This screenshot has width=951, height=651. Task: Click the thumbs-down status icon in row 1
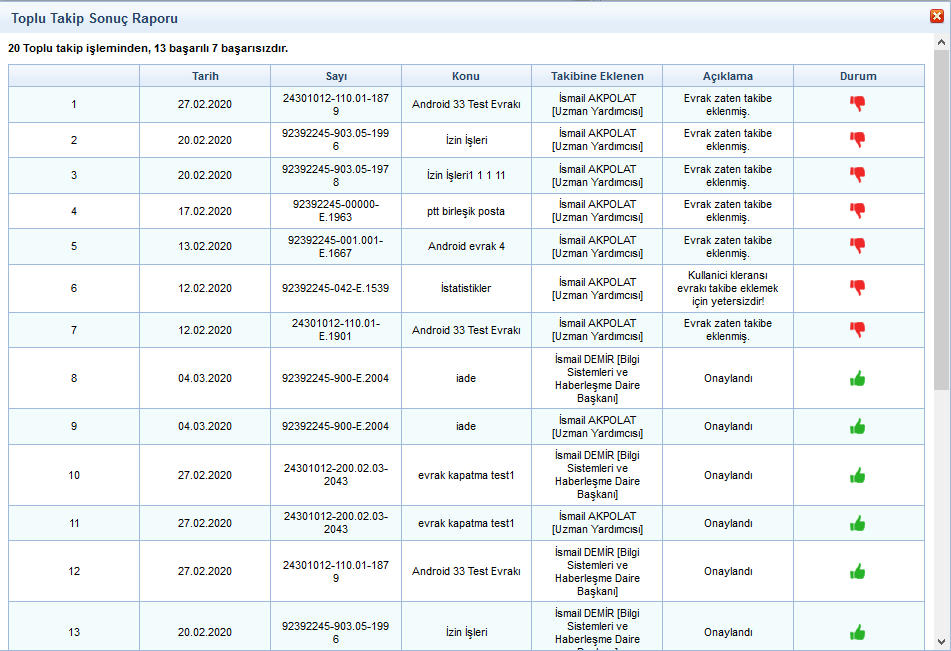857,103
